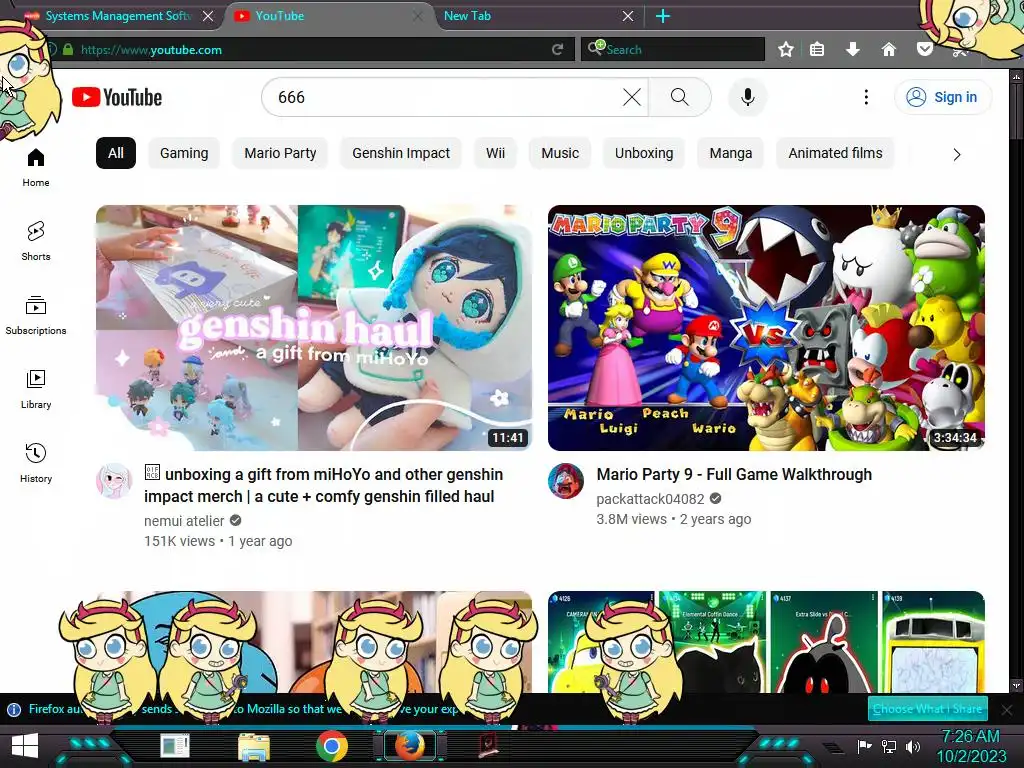The width and height of the screenshot is (1024, 768).
Task: Open the genshin haul video thumbnail
Action: coord(314,328)
